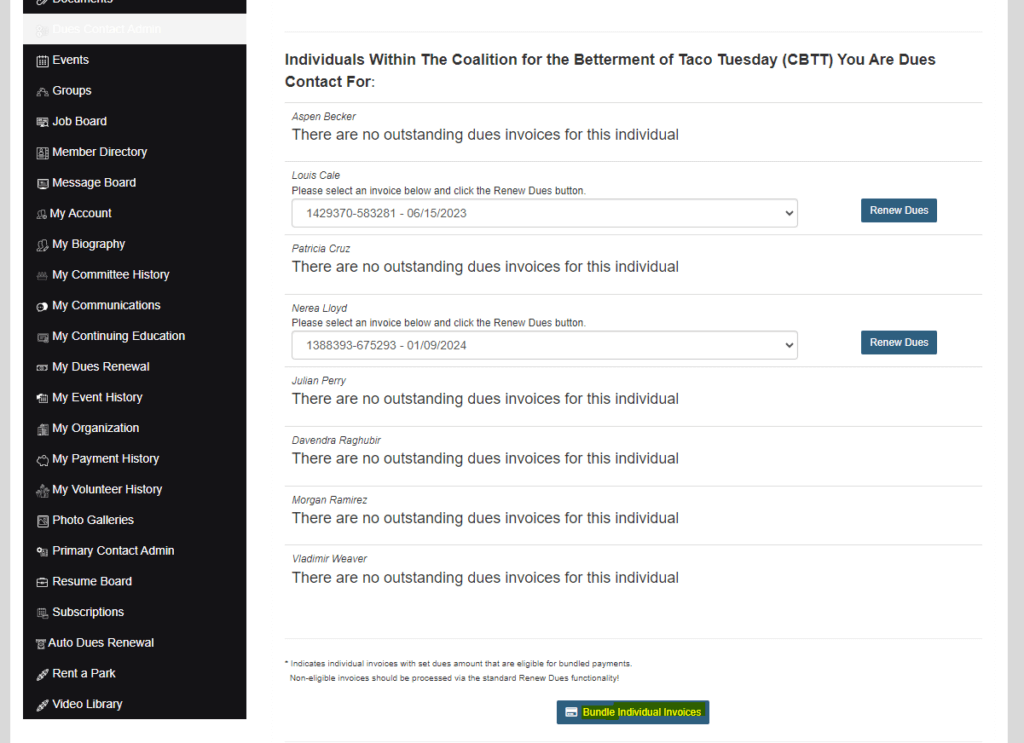Renew dues for Nerea Lloyd

pyautogui.click(x=898, y=343)
